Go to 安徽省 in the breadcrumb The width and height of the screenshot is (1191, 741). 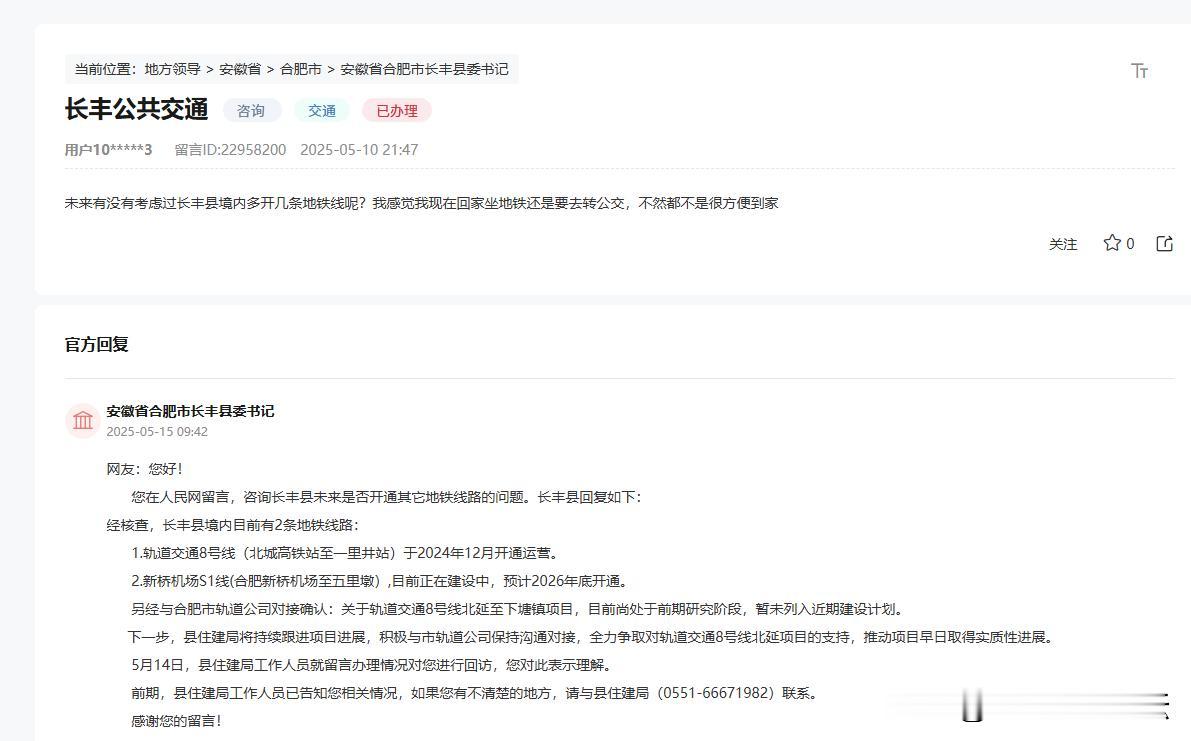(x=240, y=69)
